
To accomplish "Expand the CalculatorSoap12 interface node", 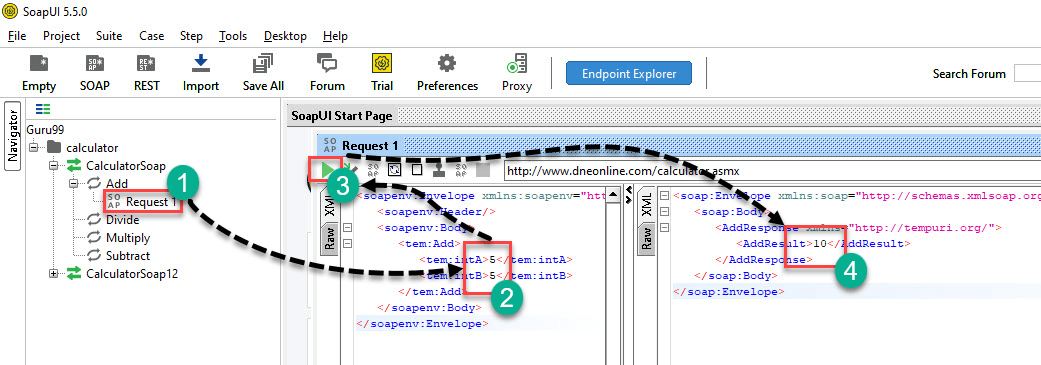I will coord(54,273).
